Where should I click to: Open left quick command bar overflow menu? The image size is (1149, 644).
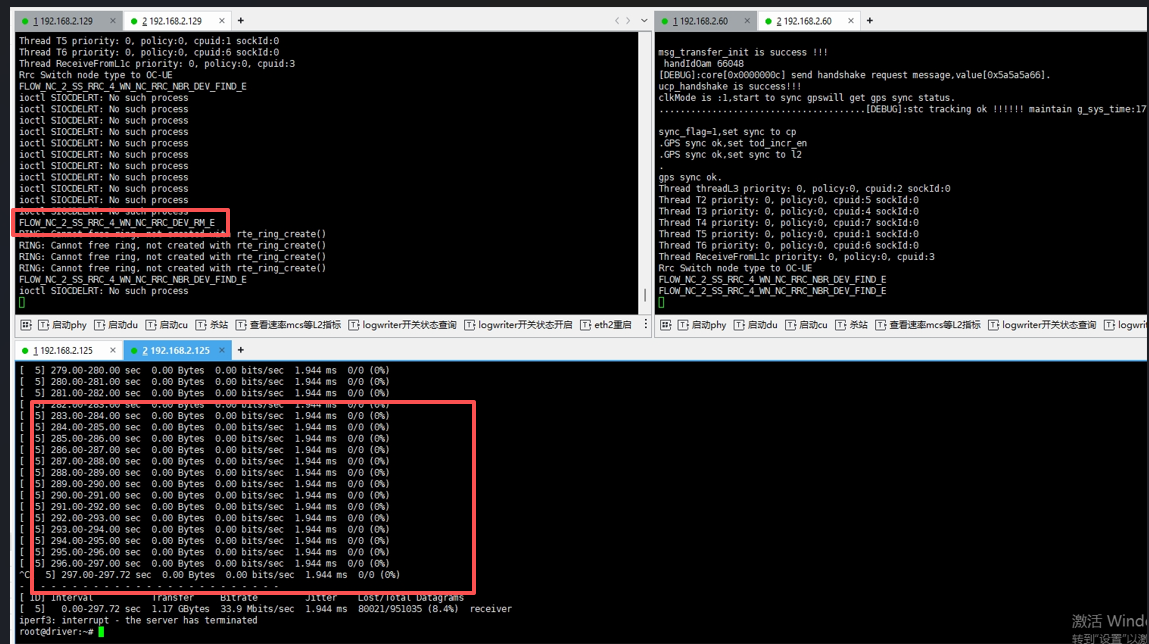pyautogui.click(x=644, y=325)
